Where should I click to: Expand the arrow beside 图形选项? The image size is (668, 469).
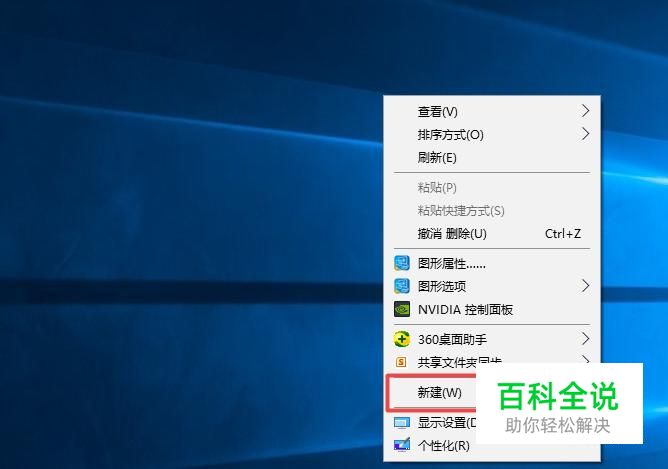[586, 286]
